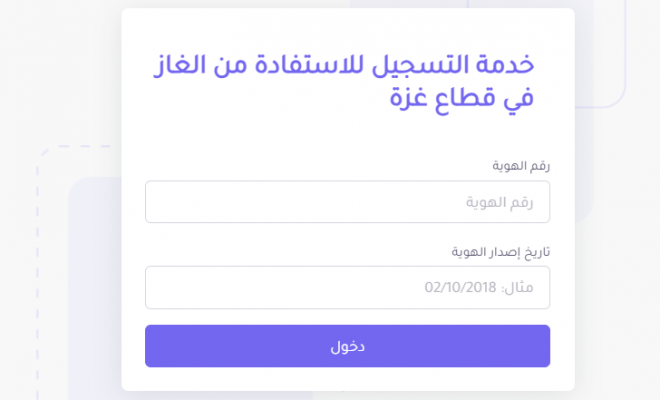Click the placeholder text مثال: 02/10/2018
Viewport: 660px width, 400px height.
pyautogui.click(x=479, y=288)
